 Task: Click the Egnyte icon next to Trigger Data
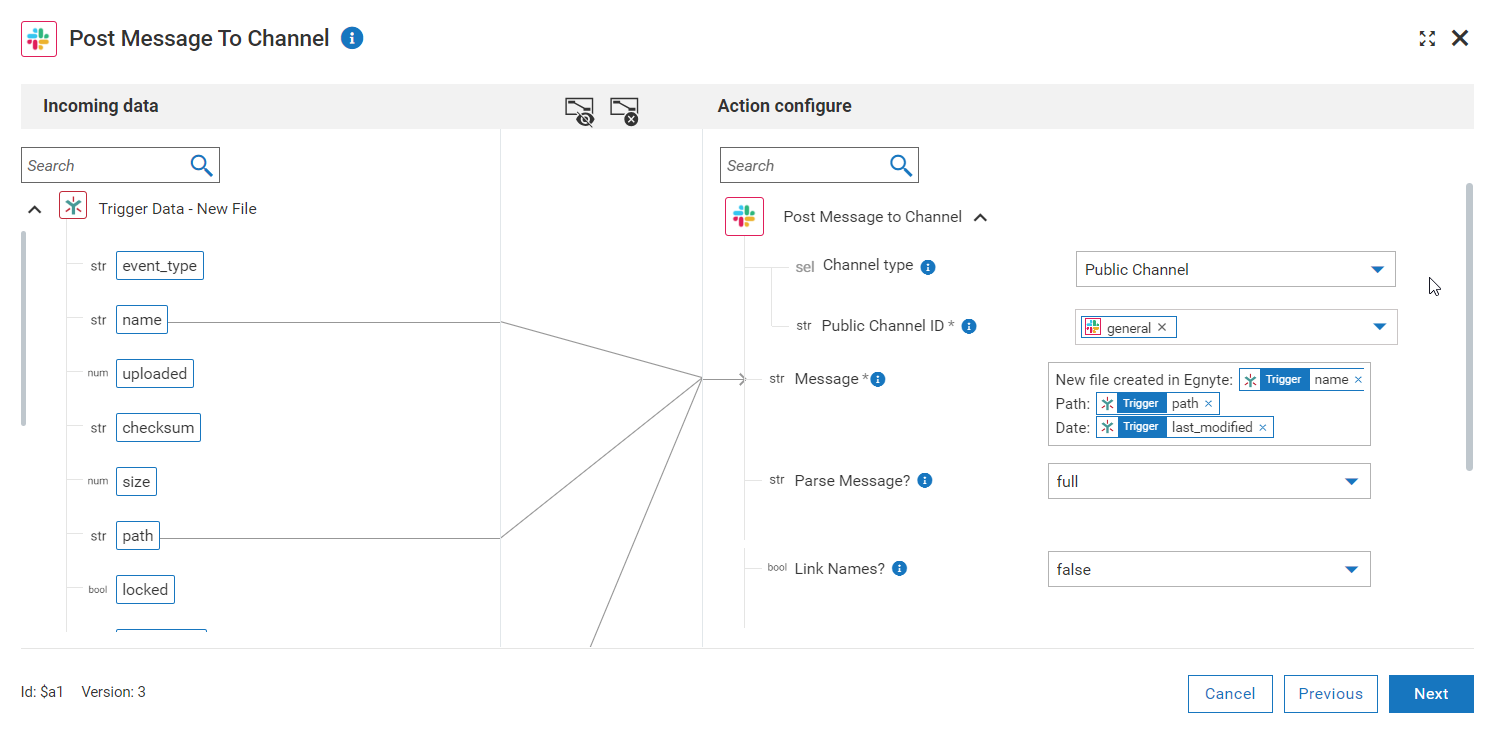click(72, 205)
